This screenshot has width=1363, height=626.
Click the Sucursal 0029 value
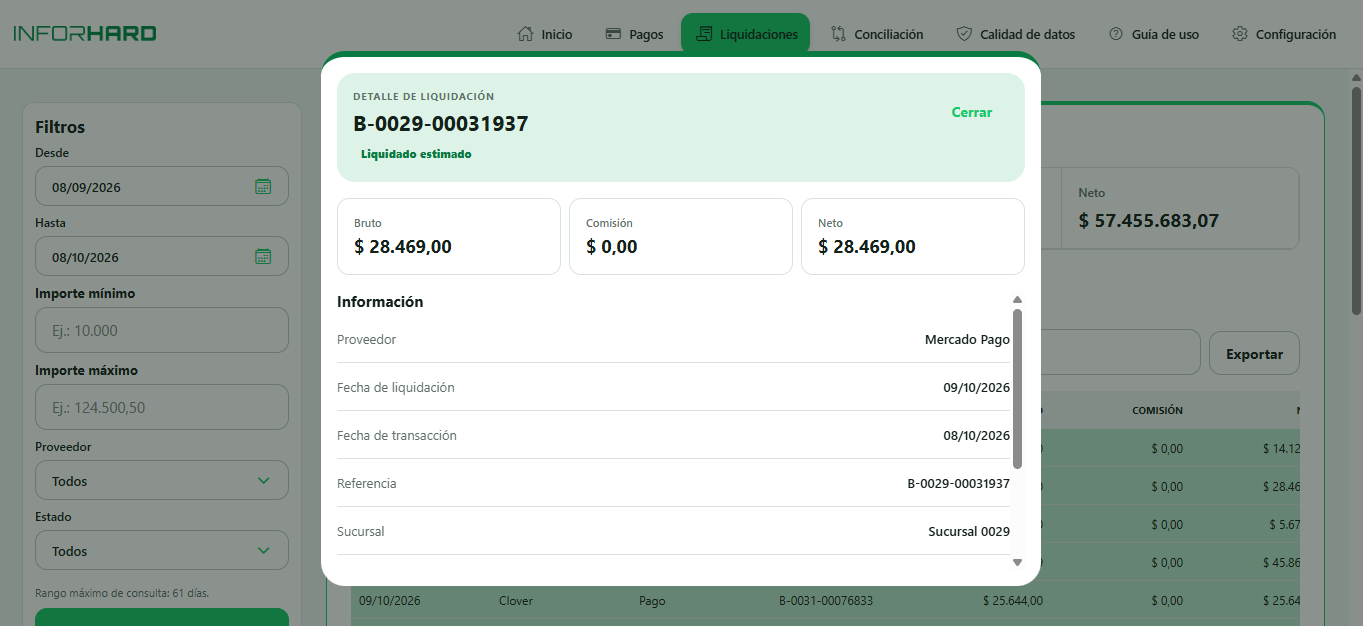click(969, 532)
